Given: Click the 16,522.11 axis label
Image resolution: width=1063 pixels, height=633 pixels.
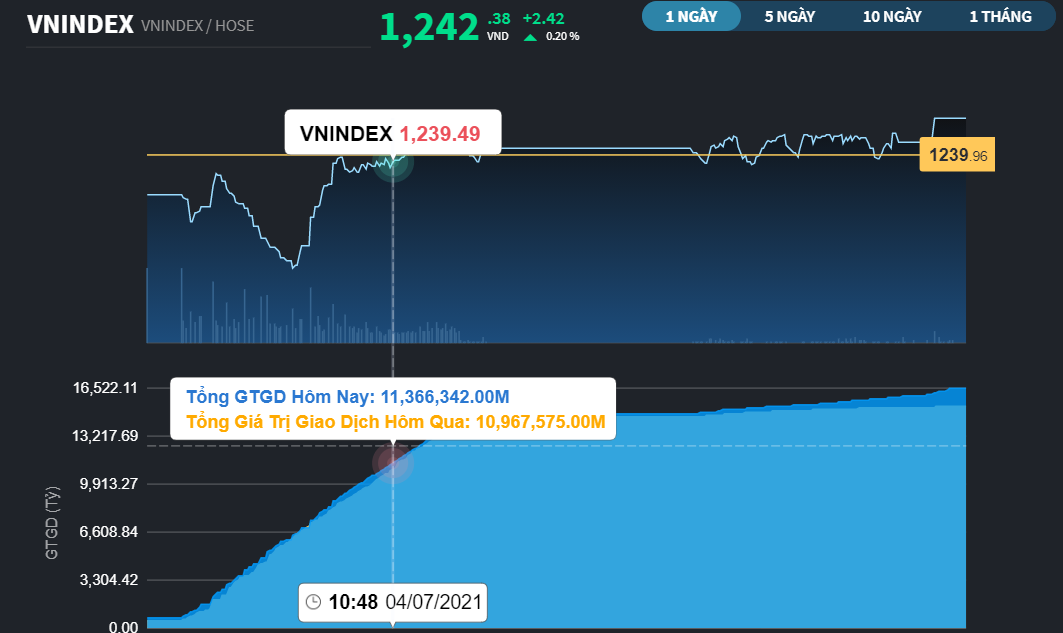Looking at the screenshot, I should pyautogui.click(x=105, y=388).
